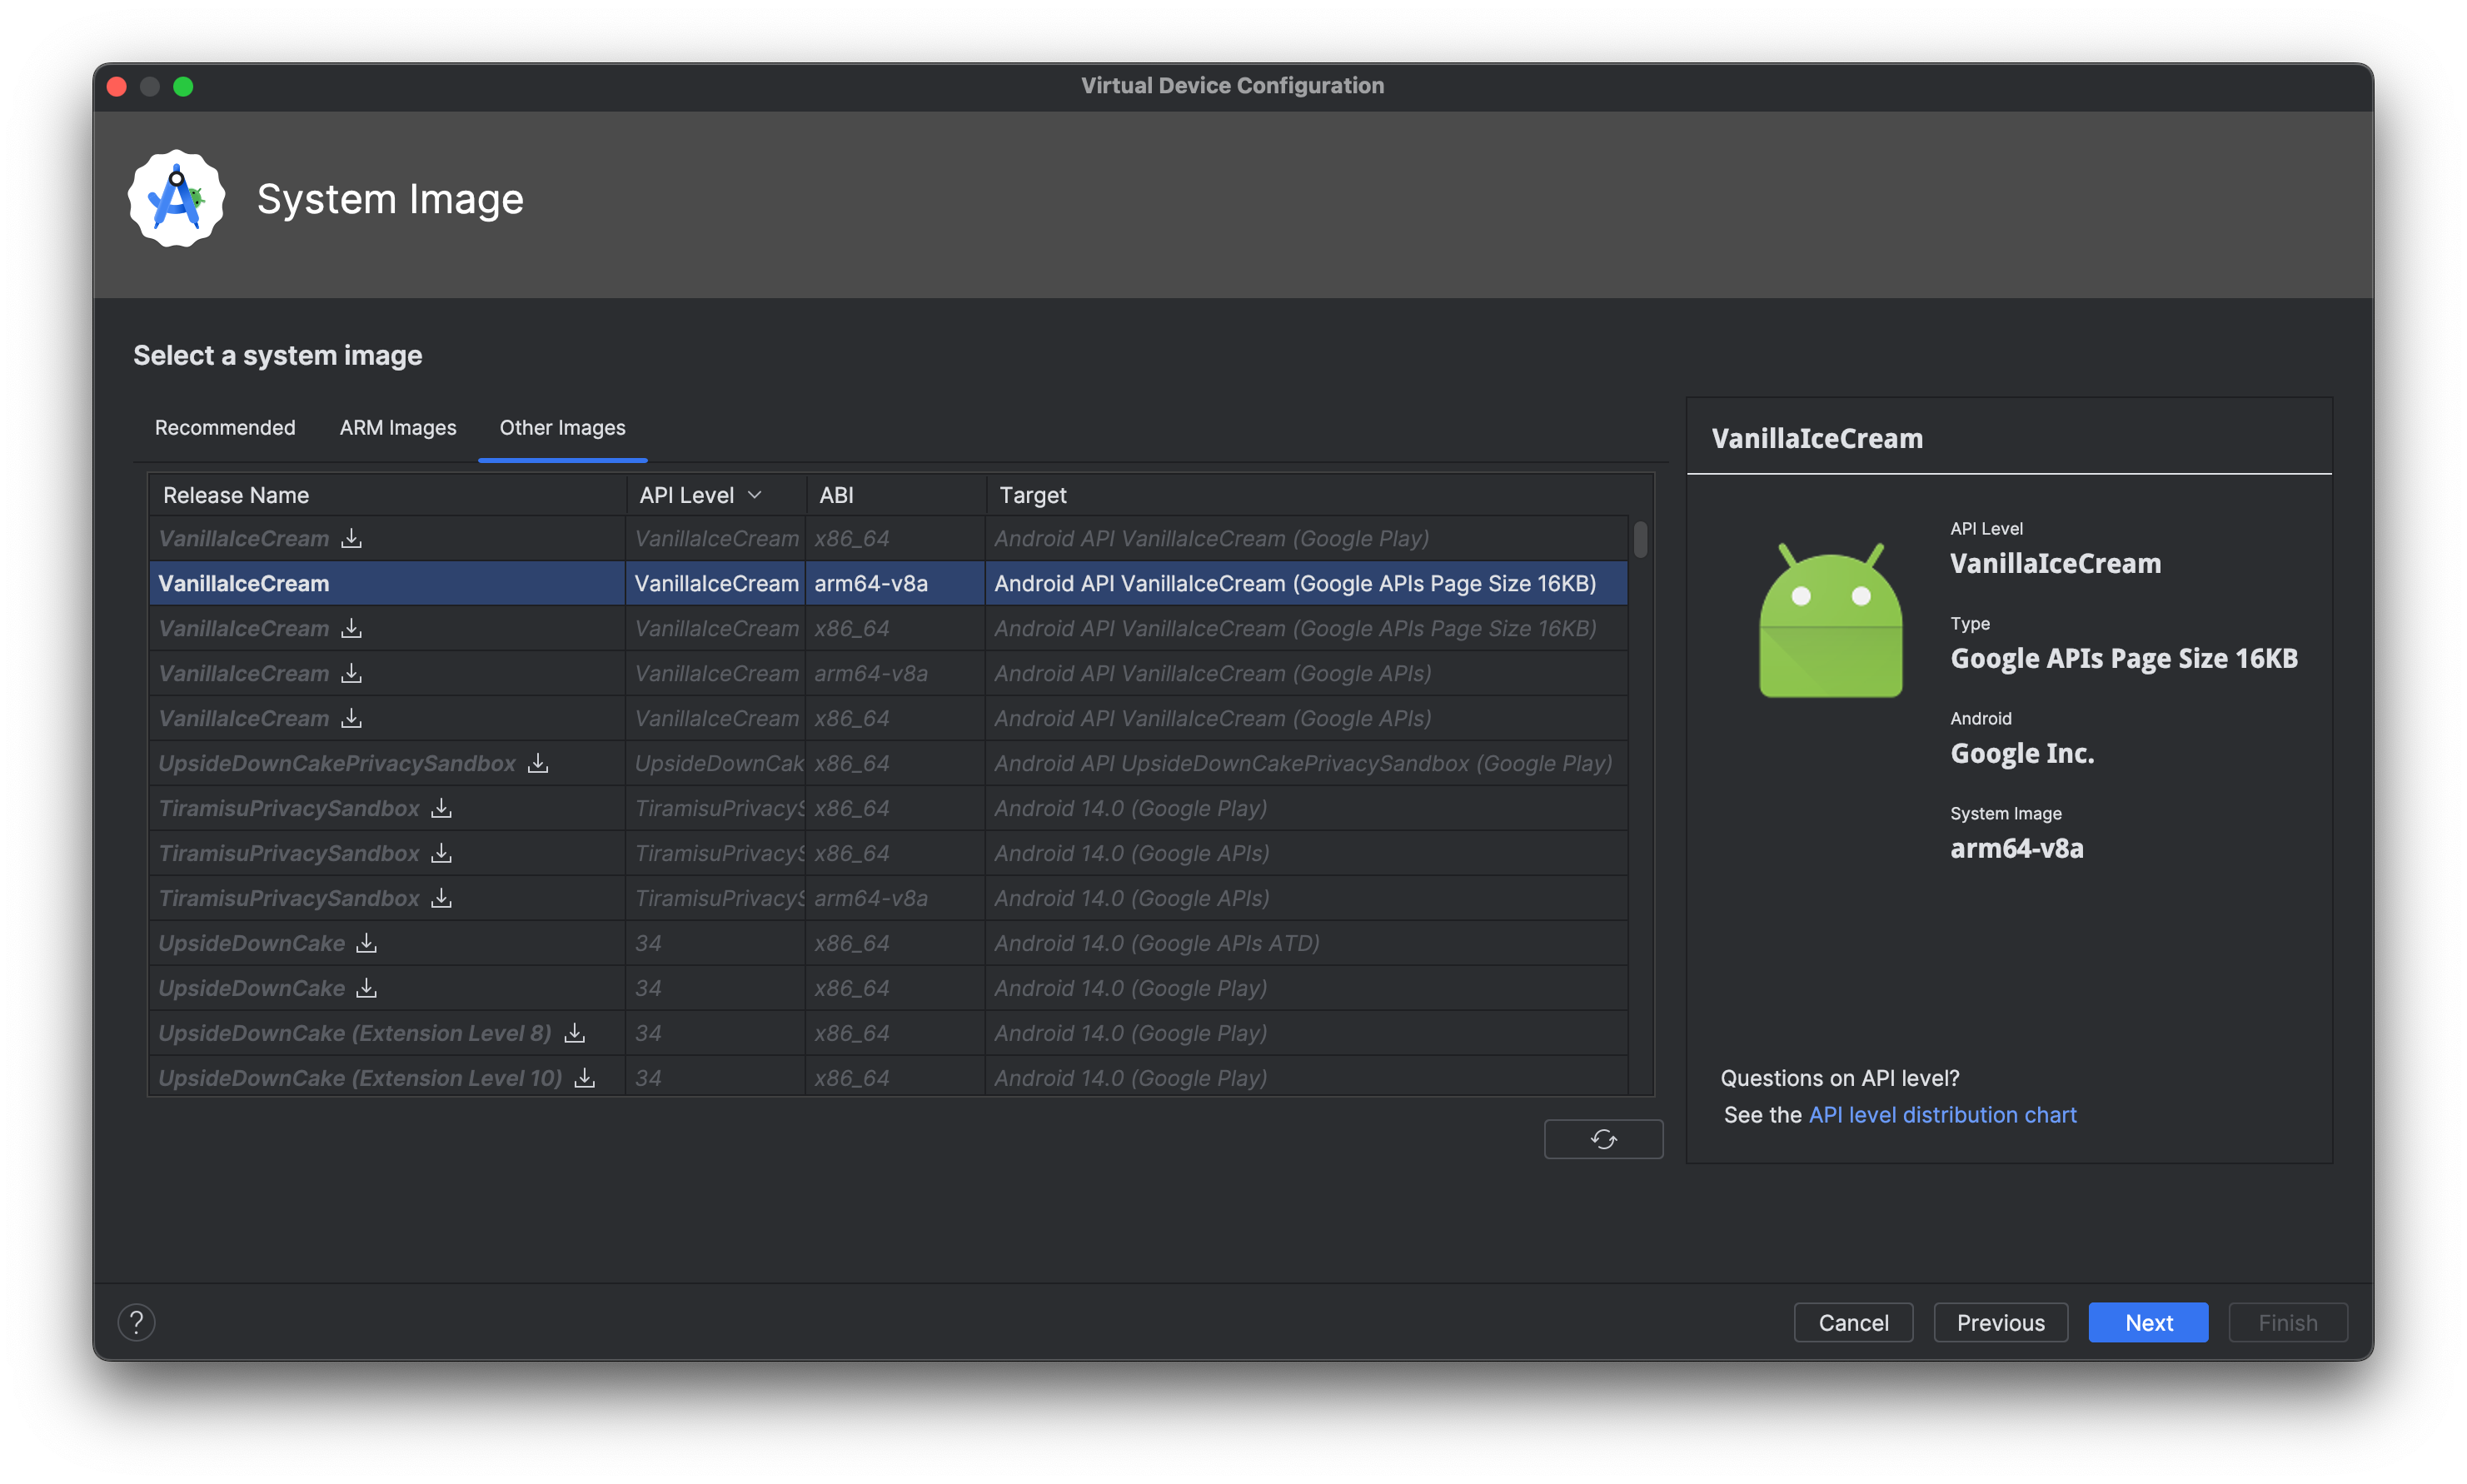This screenshot has width=2467, height=1484.
Task: Click the download icon next to UpsideDownCake Extension Level 8
Action: [x=575, y=1031]
